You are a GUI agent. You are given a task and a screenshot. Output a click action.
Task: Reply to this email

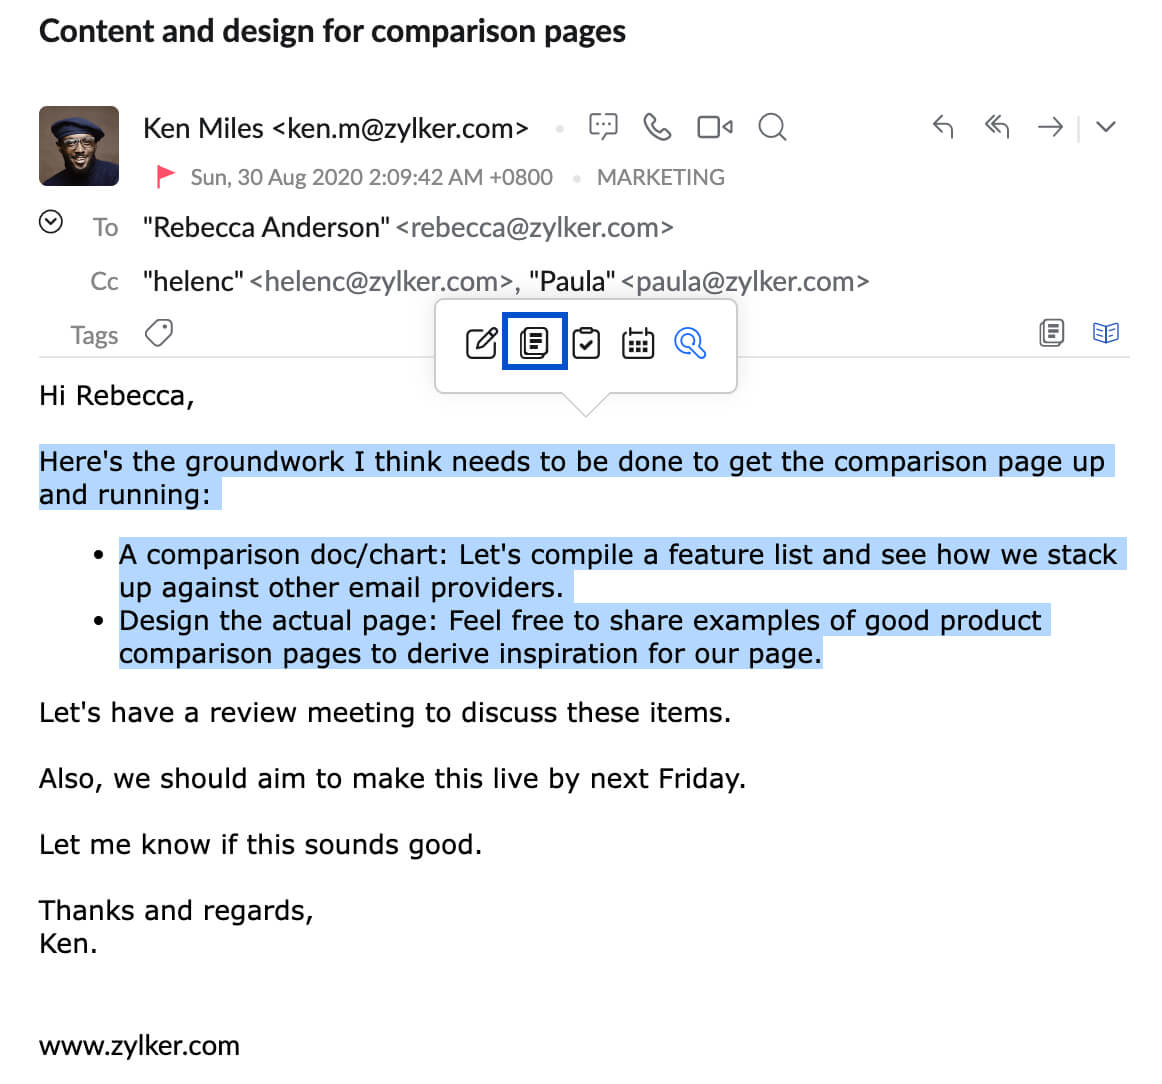point(942,127)
